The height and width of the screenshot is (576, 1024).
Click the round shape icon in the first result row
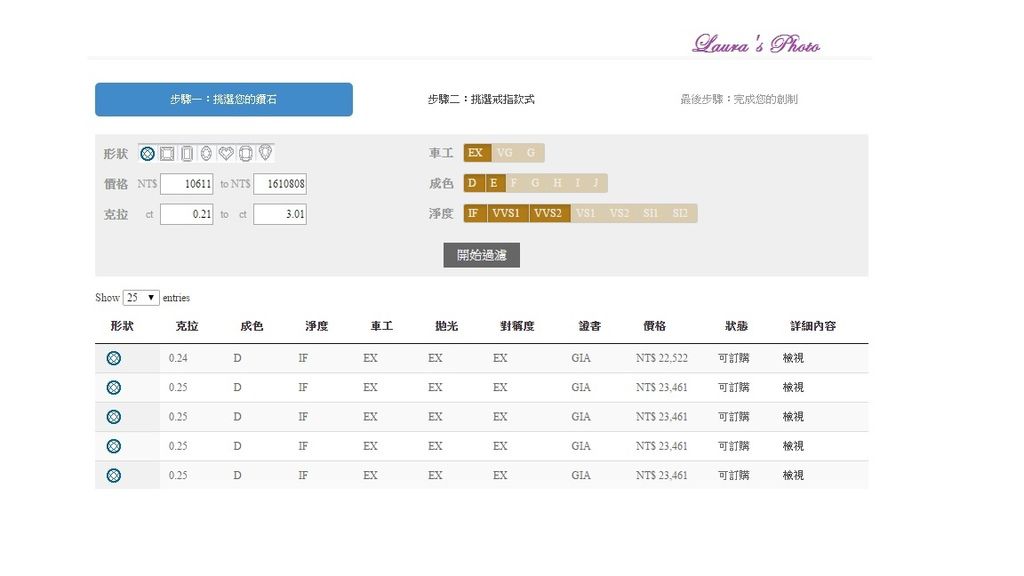point(113,358)
